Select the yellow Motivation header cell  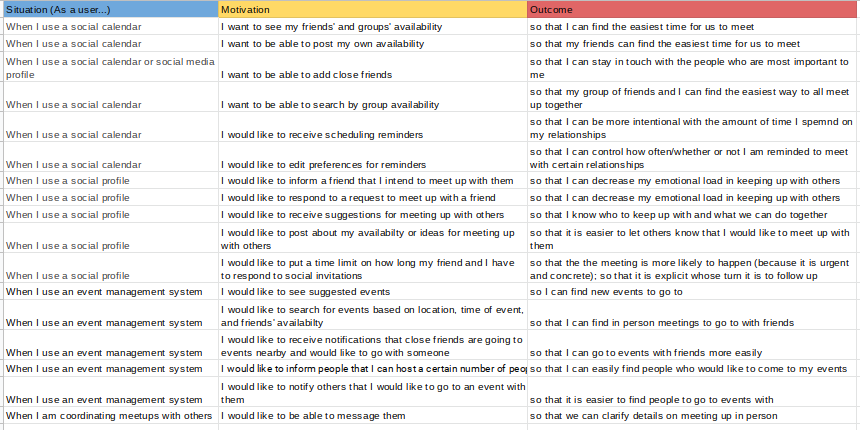373,9
